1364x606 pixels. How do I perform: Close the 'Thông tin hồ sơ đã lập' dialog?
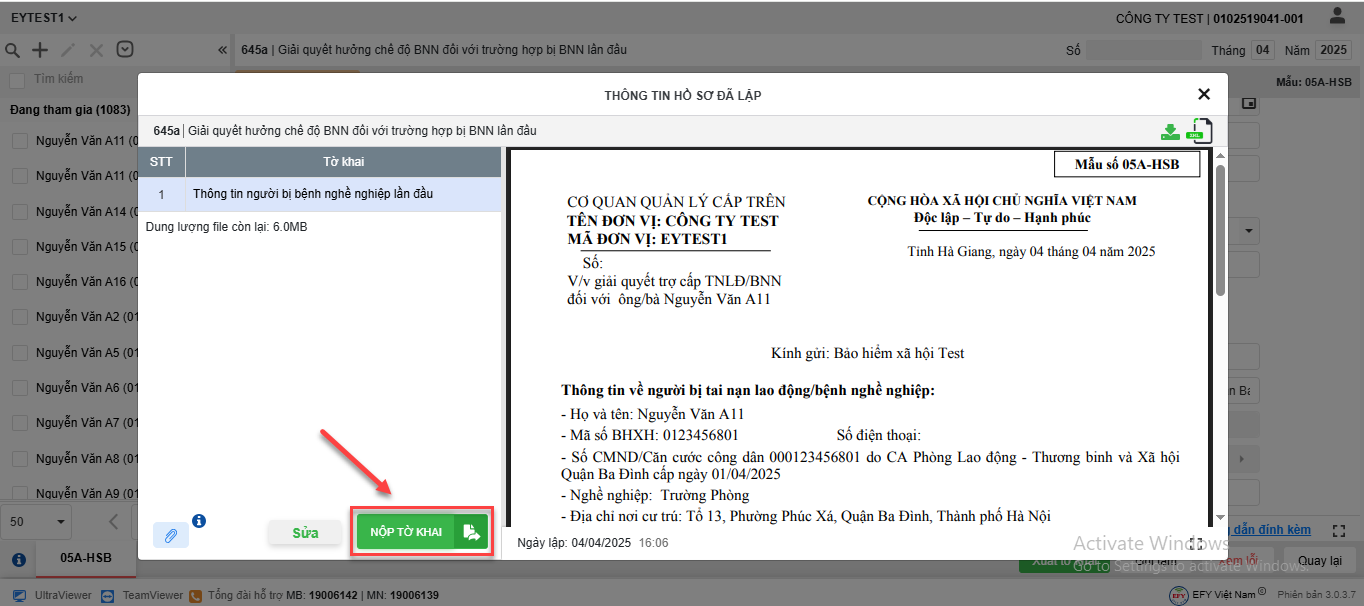[1204, 94]
